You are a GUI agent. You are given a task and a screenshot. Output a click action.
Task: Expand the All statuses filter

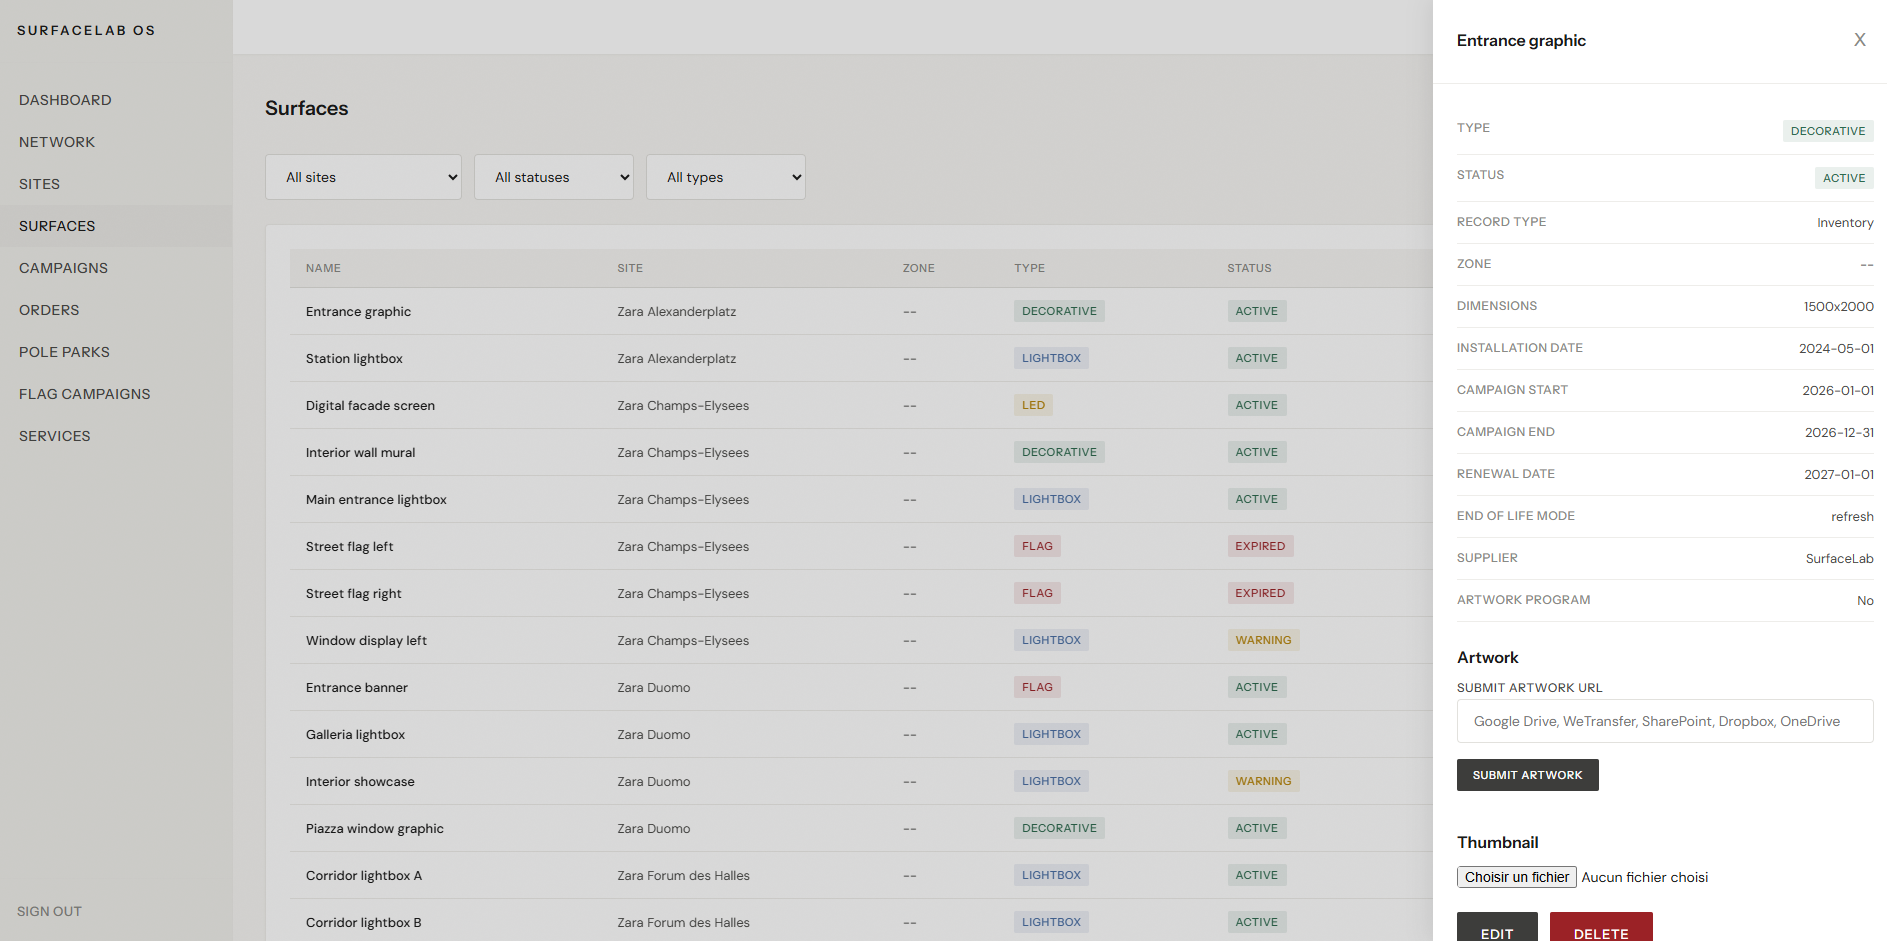click(x=553, y=177)
